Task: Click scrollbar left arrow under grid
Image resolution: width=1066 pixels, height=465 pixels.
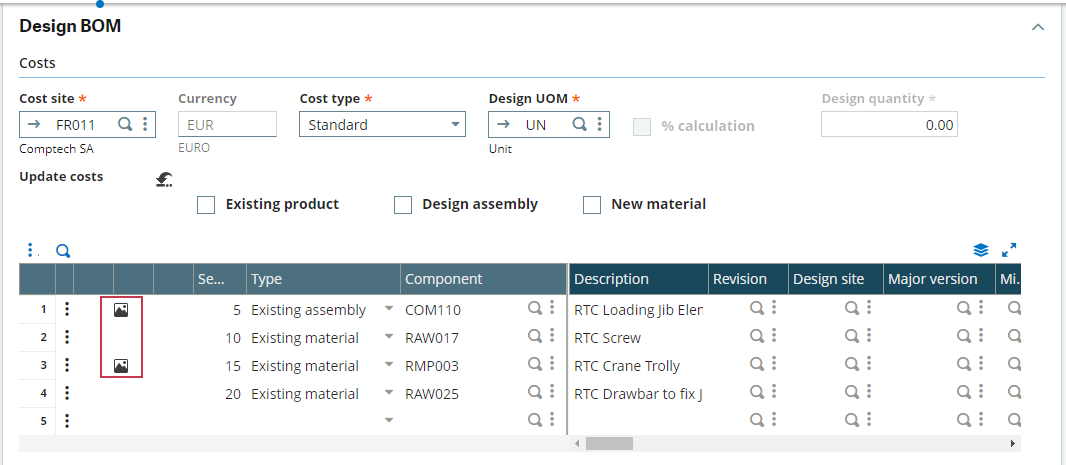Action: (577, 444)
